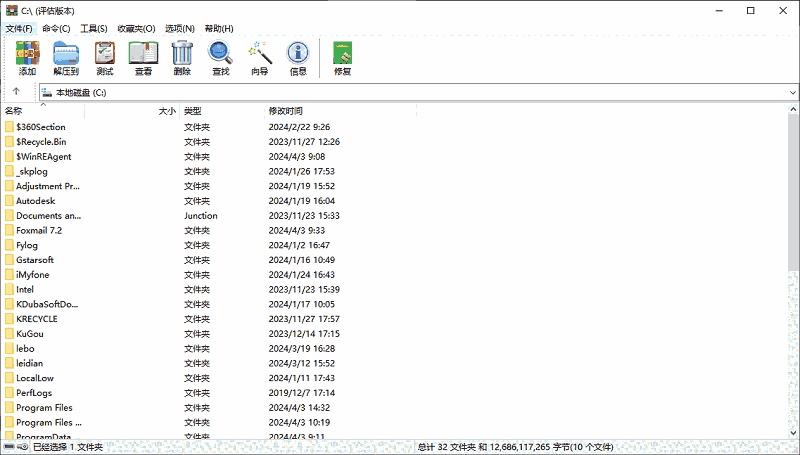Viewport: 800px width, 455px height.
Task: Click the KuGou folder icon
Action: [x=9, y=334]
